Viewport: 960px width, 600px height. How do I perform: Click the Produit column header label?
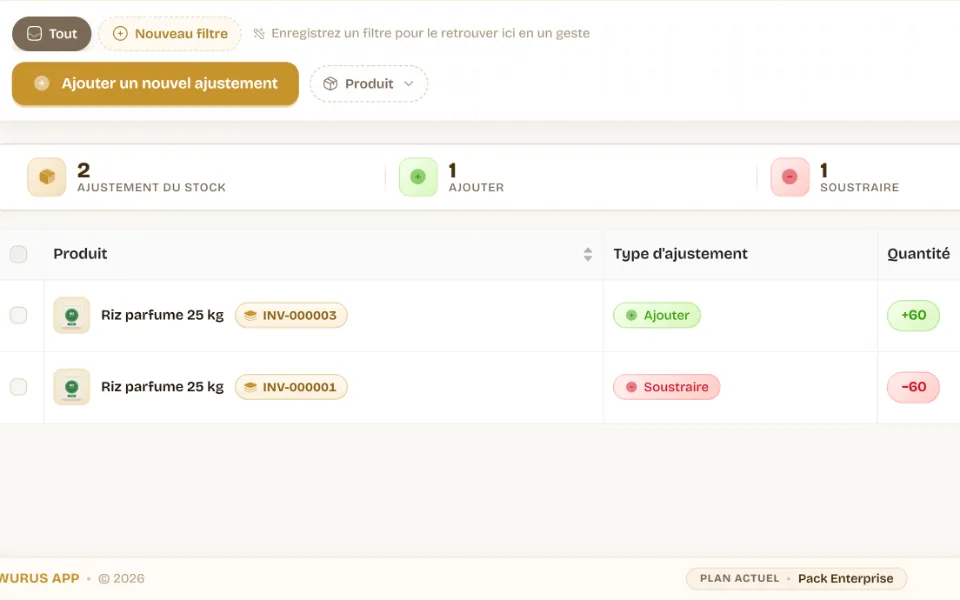[80, 254]
